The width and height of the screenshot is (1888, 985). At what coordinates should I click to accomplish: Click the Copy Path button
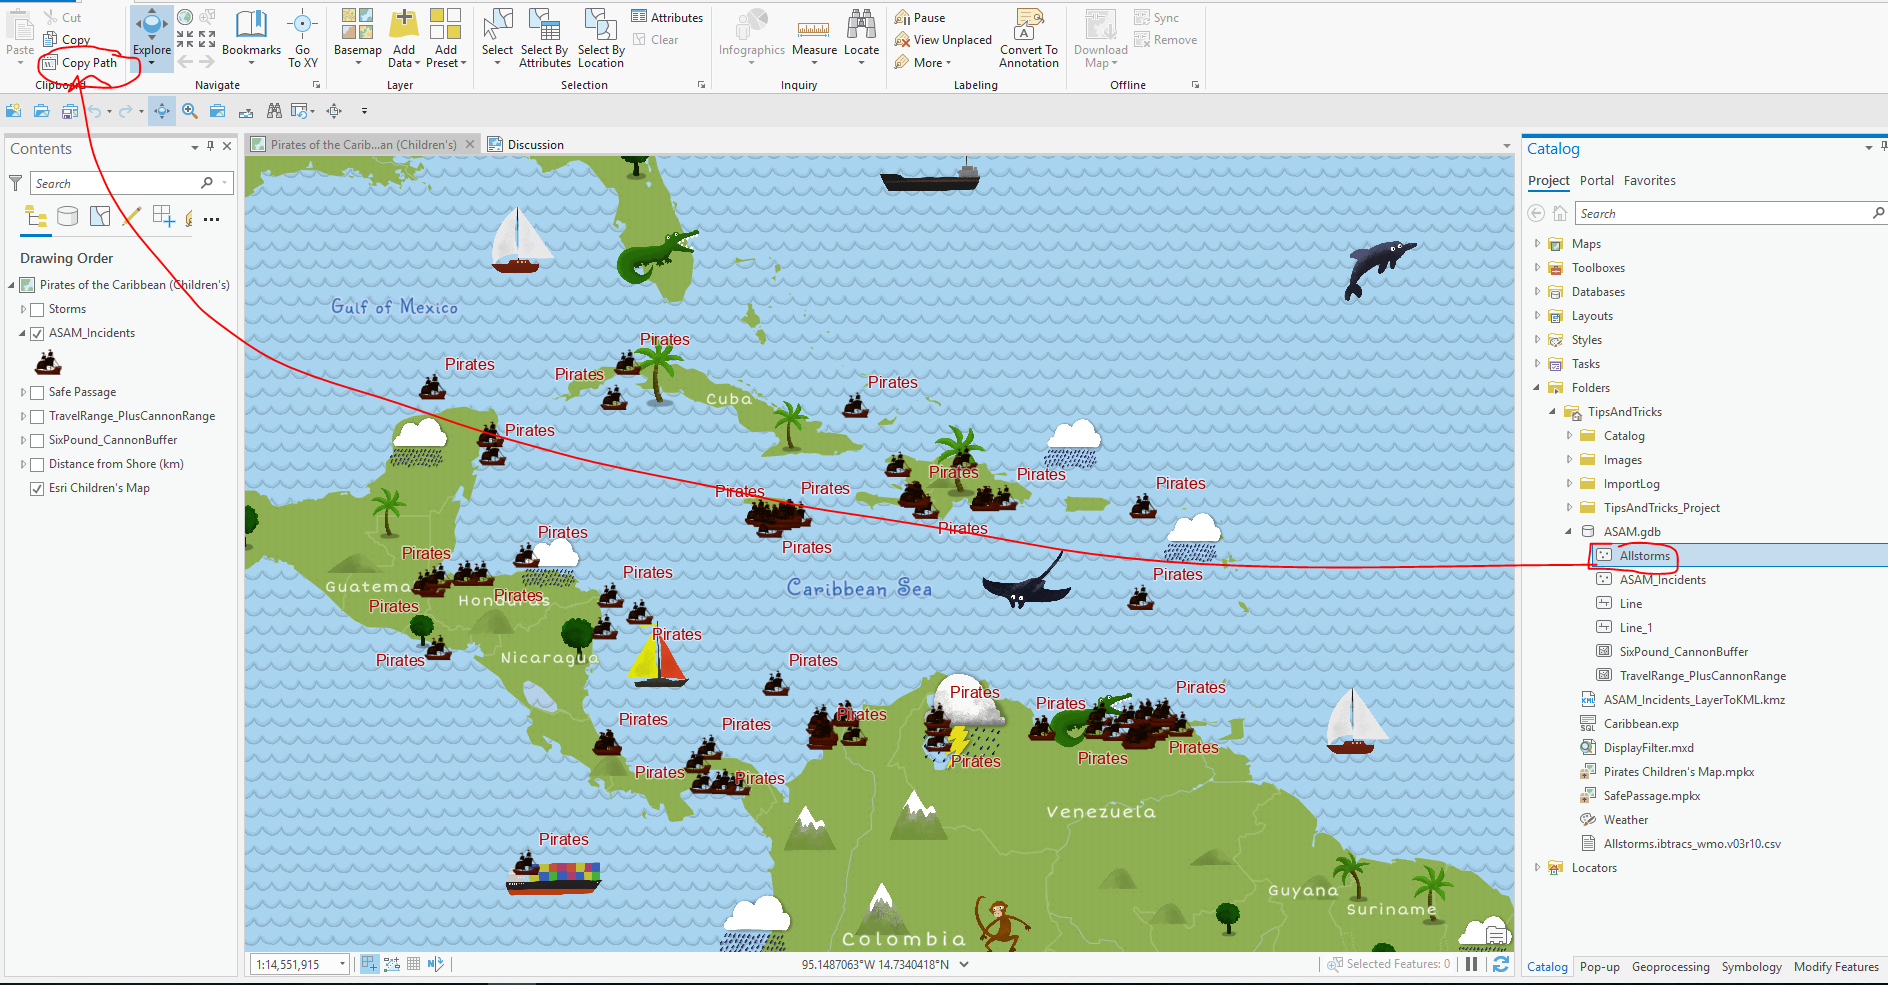coord(80,63)
